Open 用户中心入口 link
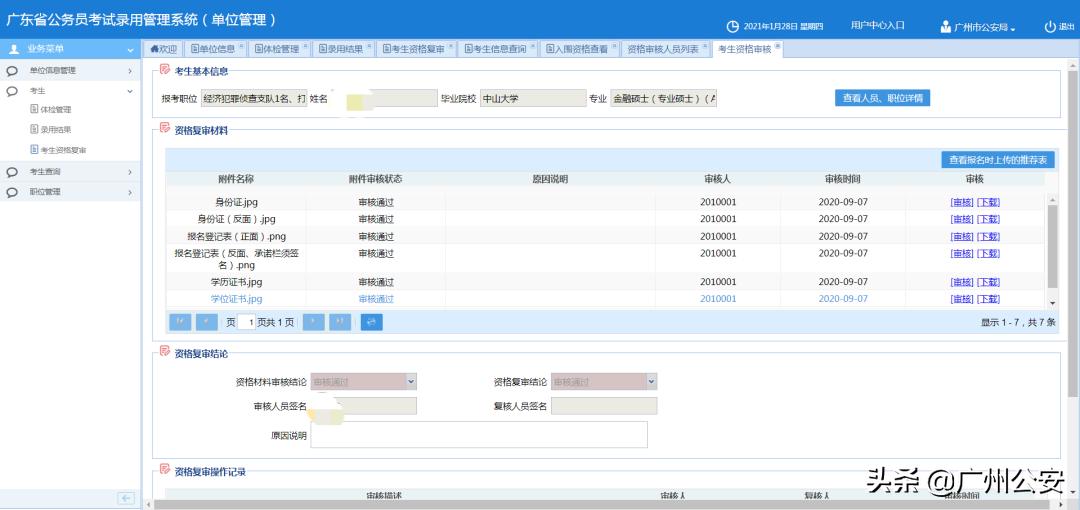1080x510 pixels. tap(878, 26)
